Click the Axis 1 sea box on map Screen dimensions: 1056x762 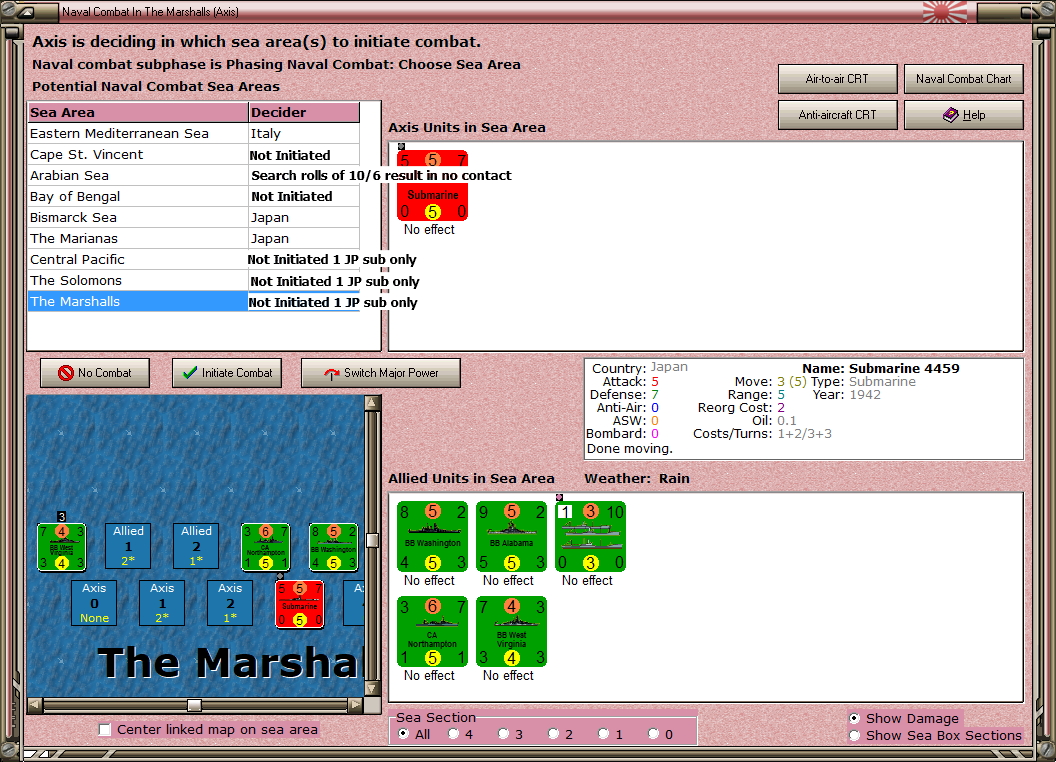tap(162, 603)
